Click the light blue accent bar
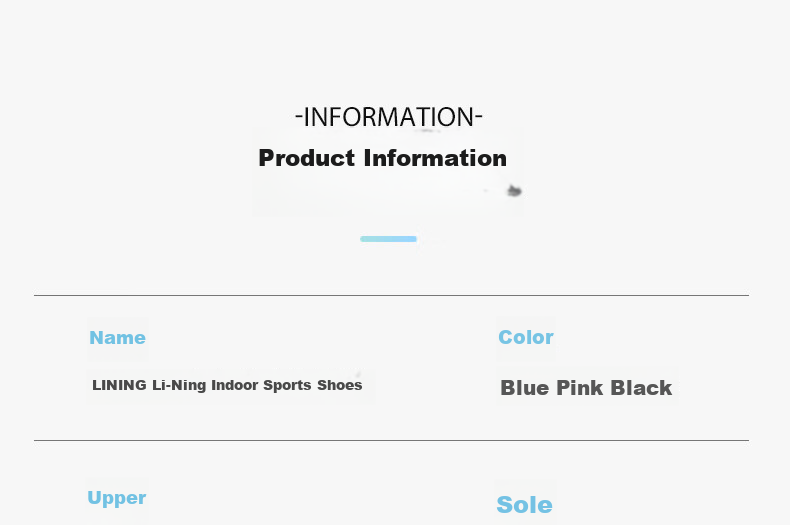 pyautogui.click(x=388, y=239)
